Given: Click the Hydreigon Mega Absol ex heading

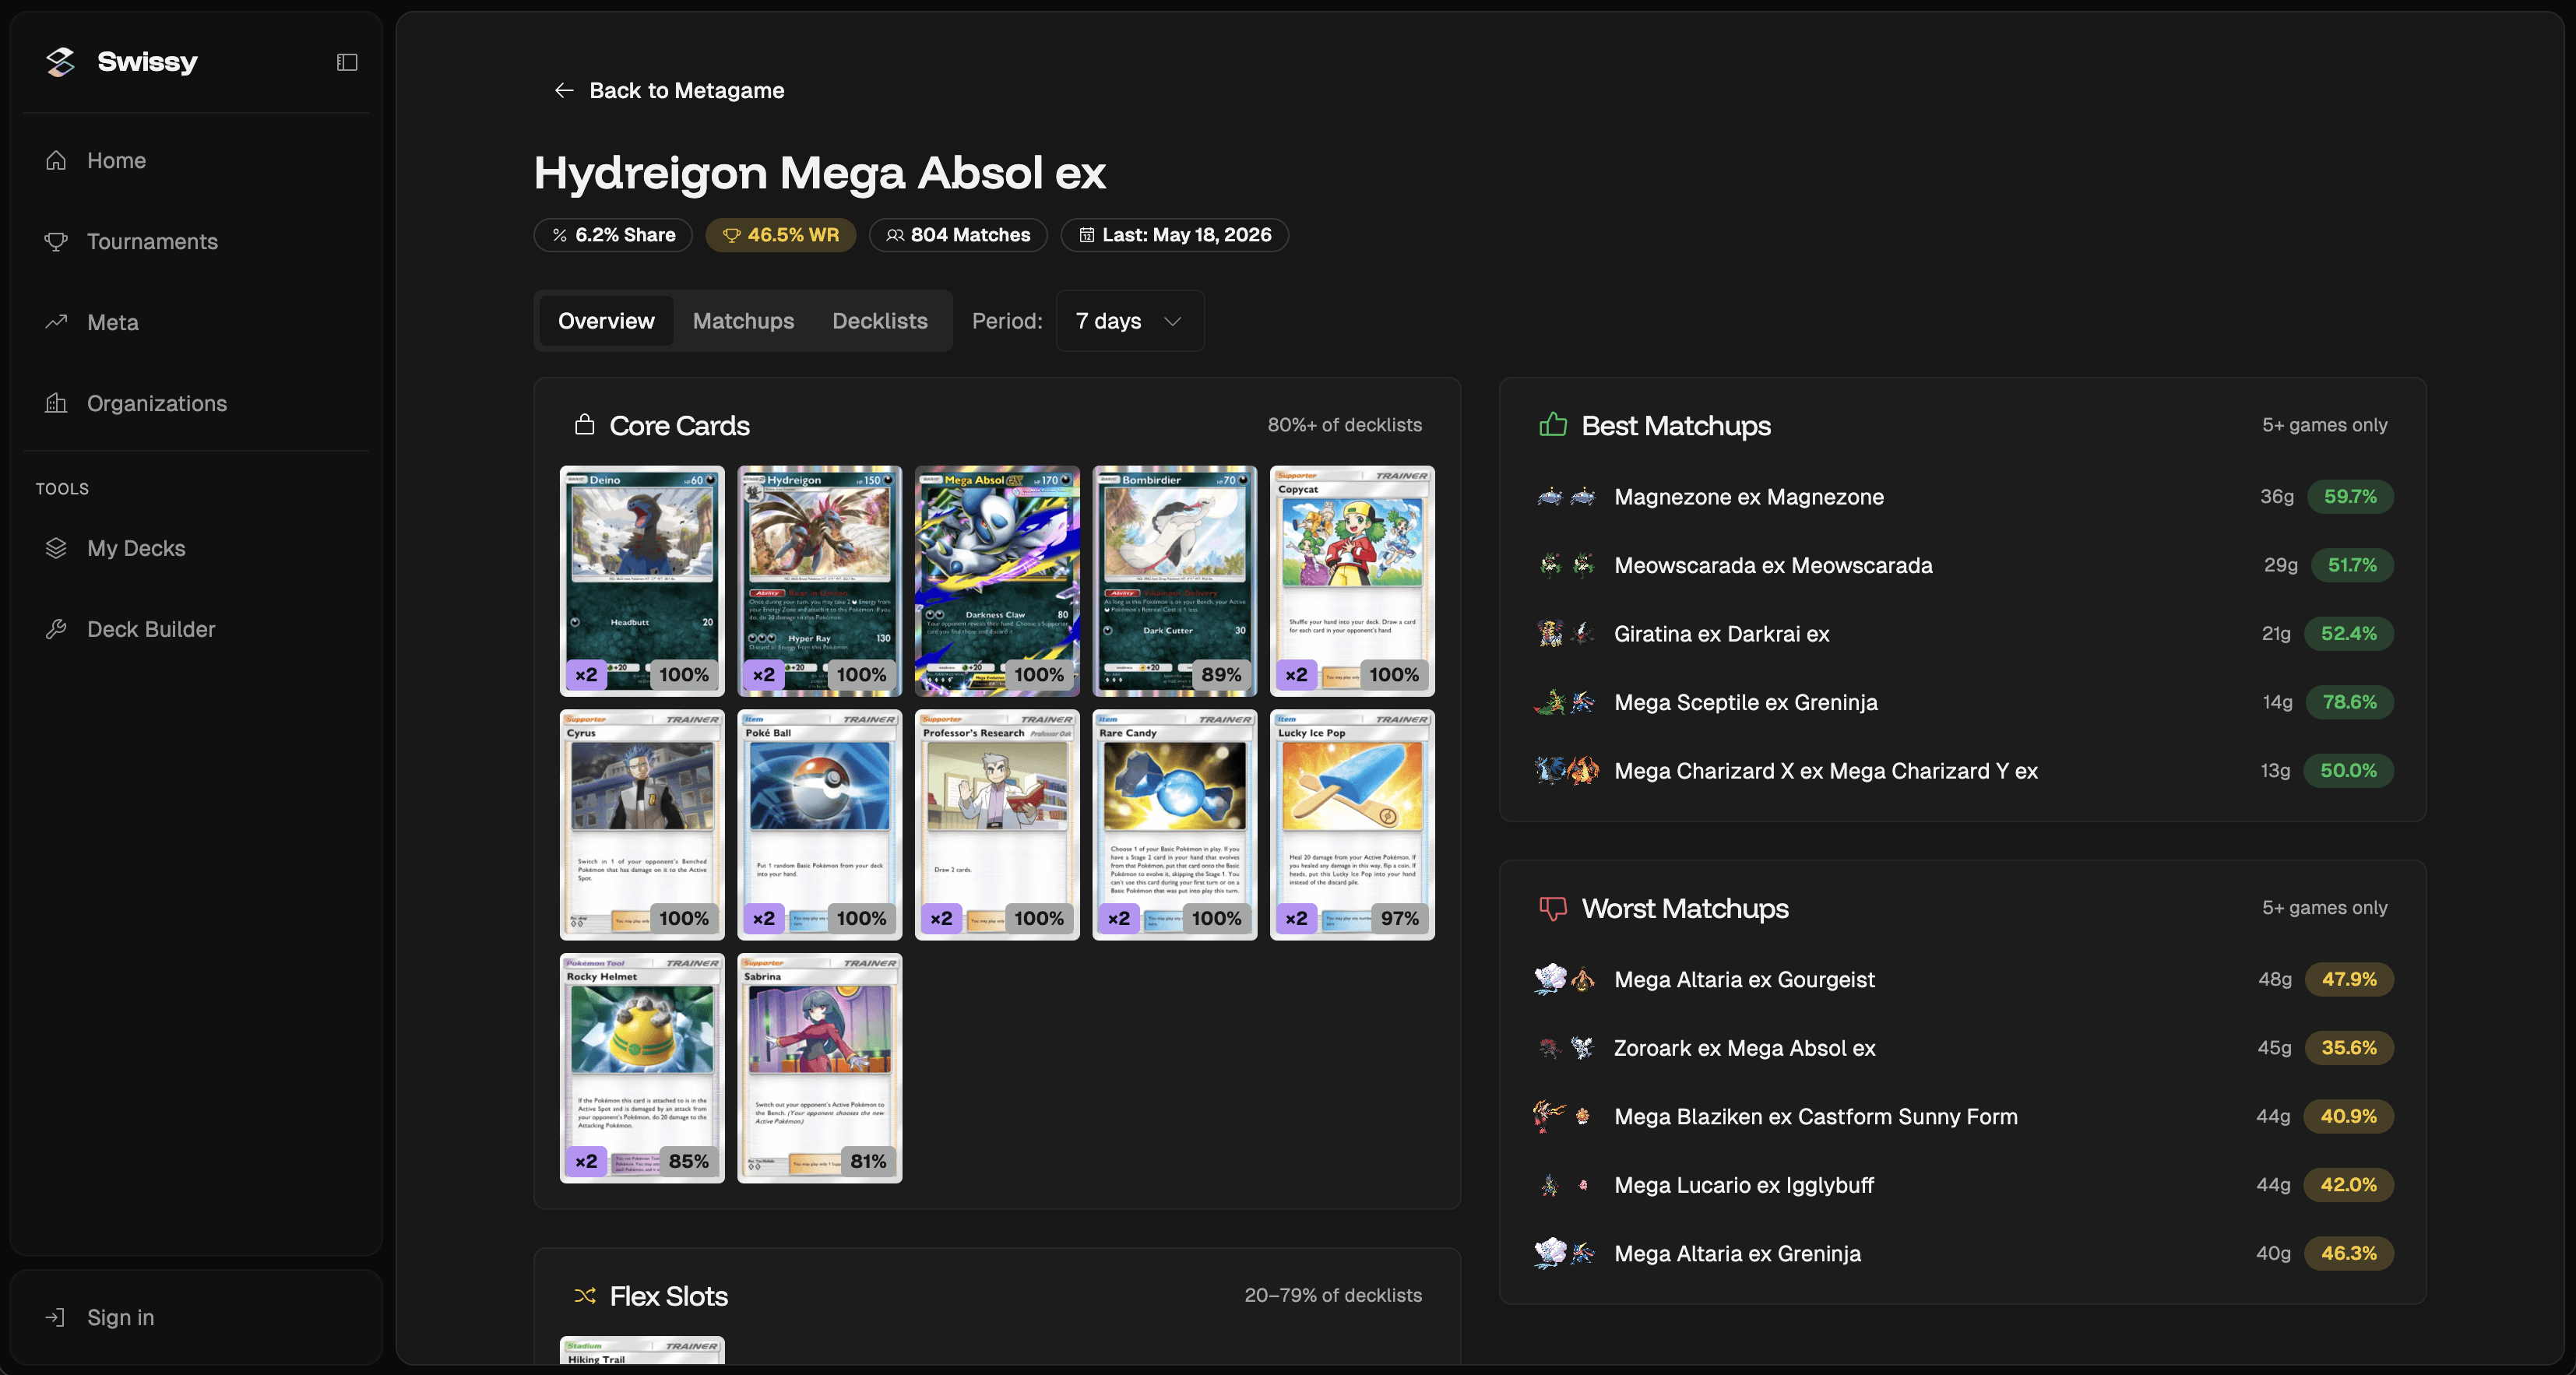Looking at the screenshot, I should coord(820,173).
